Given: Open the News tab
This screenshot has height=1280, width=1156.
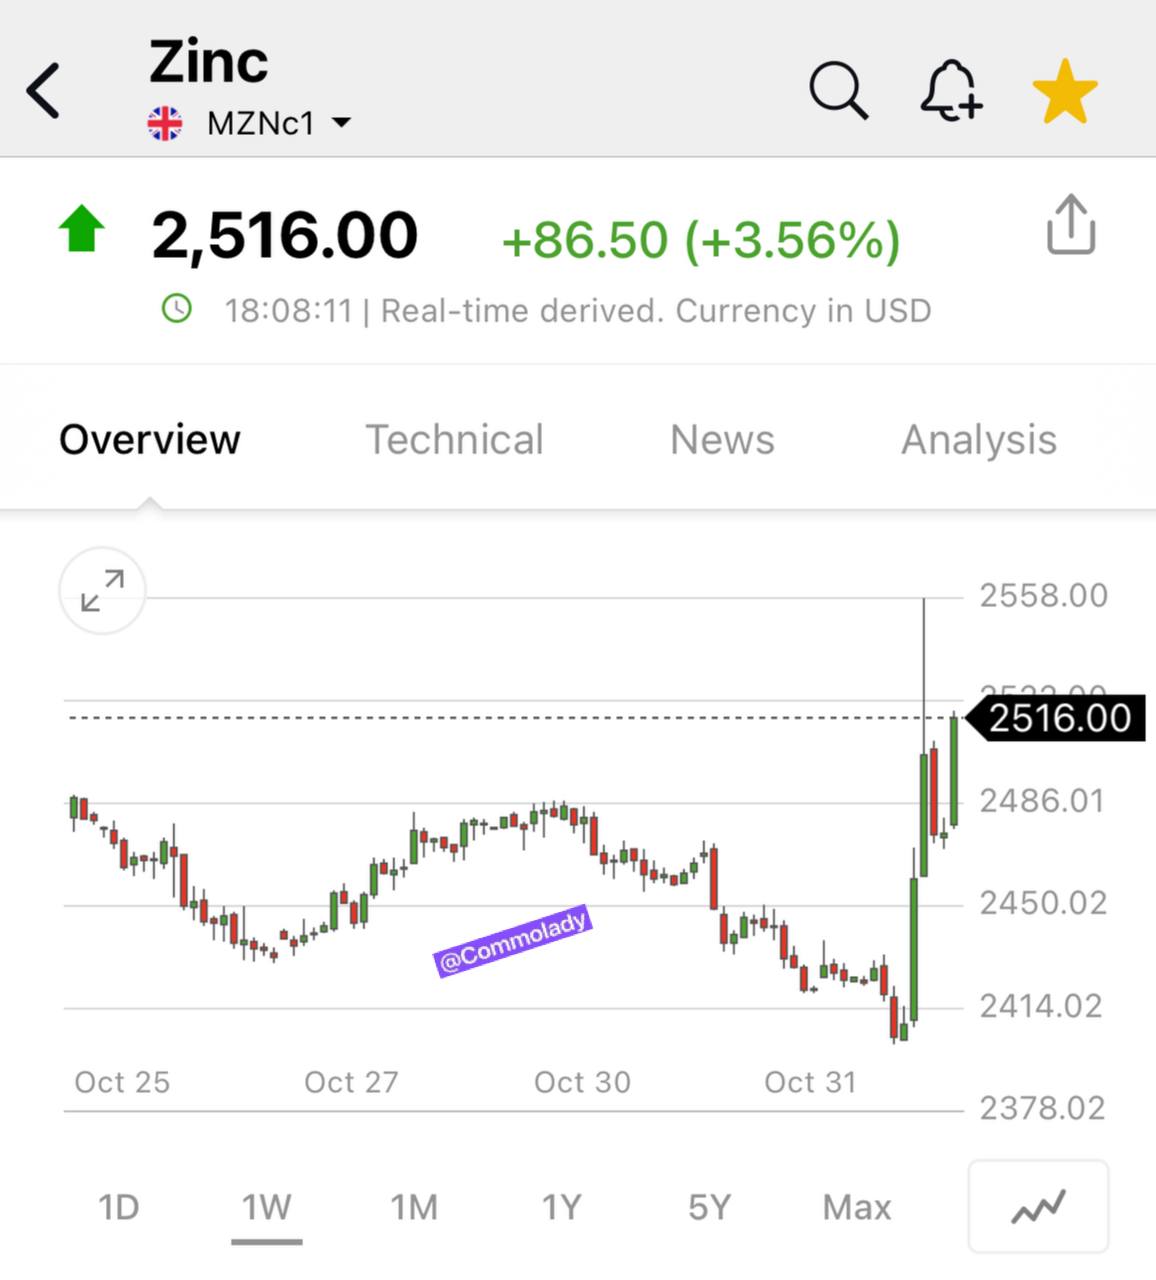Looking at the screenshot, I should [x=722, y=440].
